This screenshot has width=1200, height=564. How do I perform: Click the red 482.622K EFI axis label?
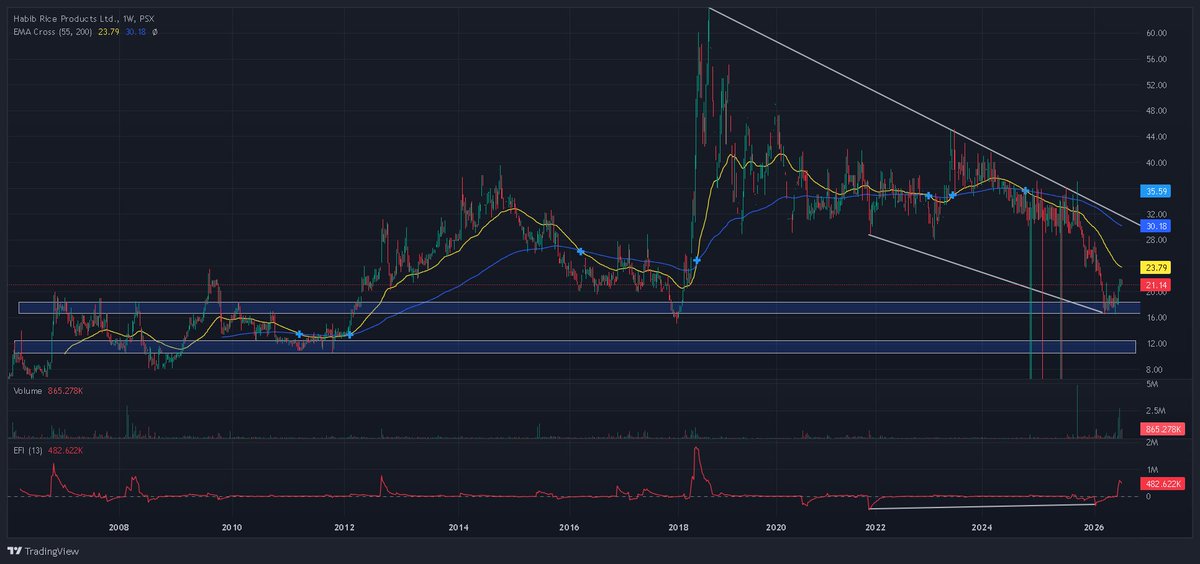(1162, 483)
